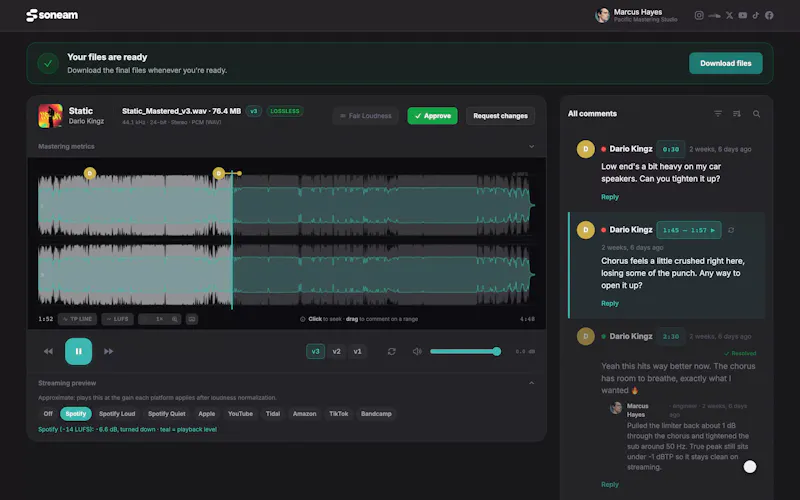Collapse the Streaming preview section
Screen dimensions: 800x500
[532, 383]
